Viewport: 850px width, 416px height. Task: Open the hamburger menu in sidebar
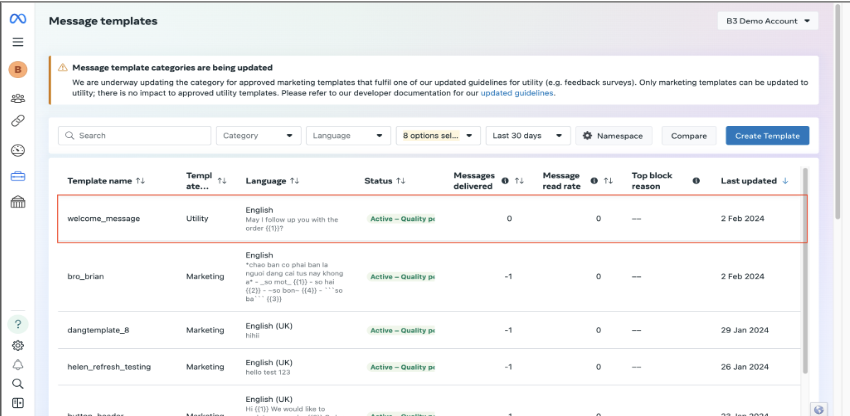click(x=18, y=42)
